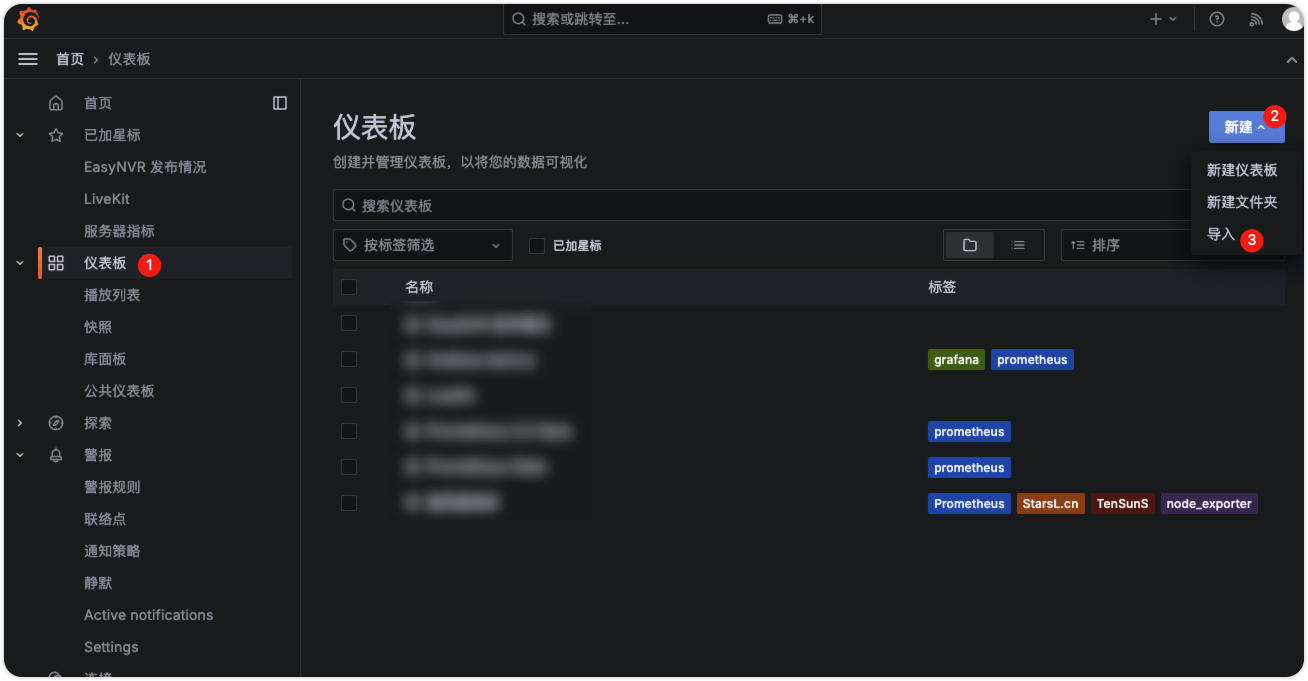The height and width of the screenshot is (681, 1308).
Task: Check the select-all checkbox in header
Action: pos(349,287)
